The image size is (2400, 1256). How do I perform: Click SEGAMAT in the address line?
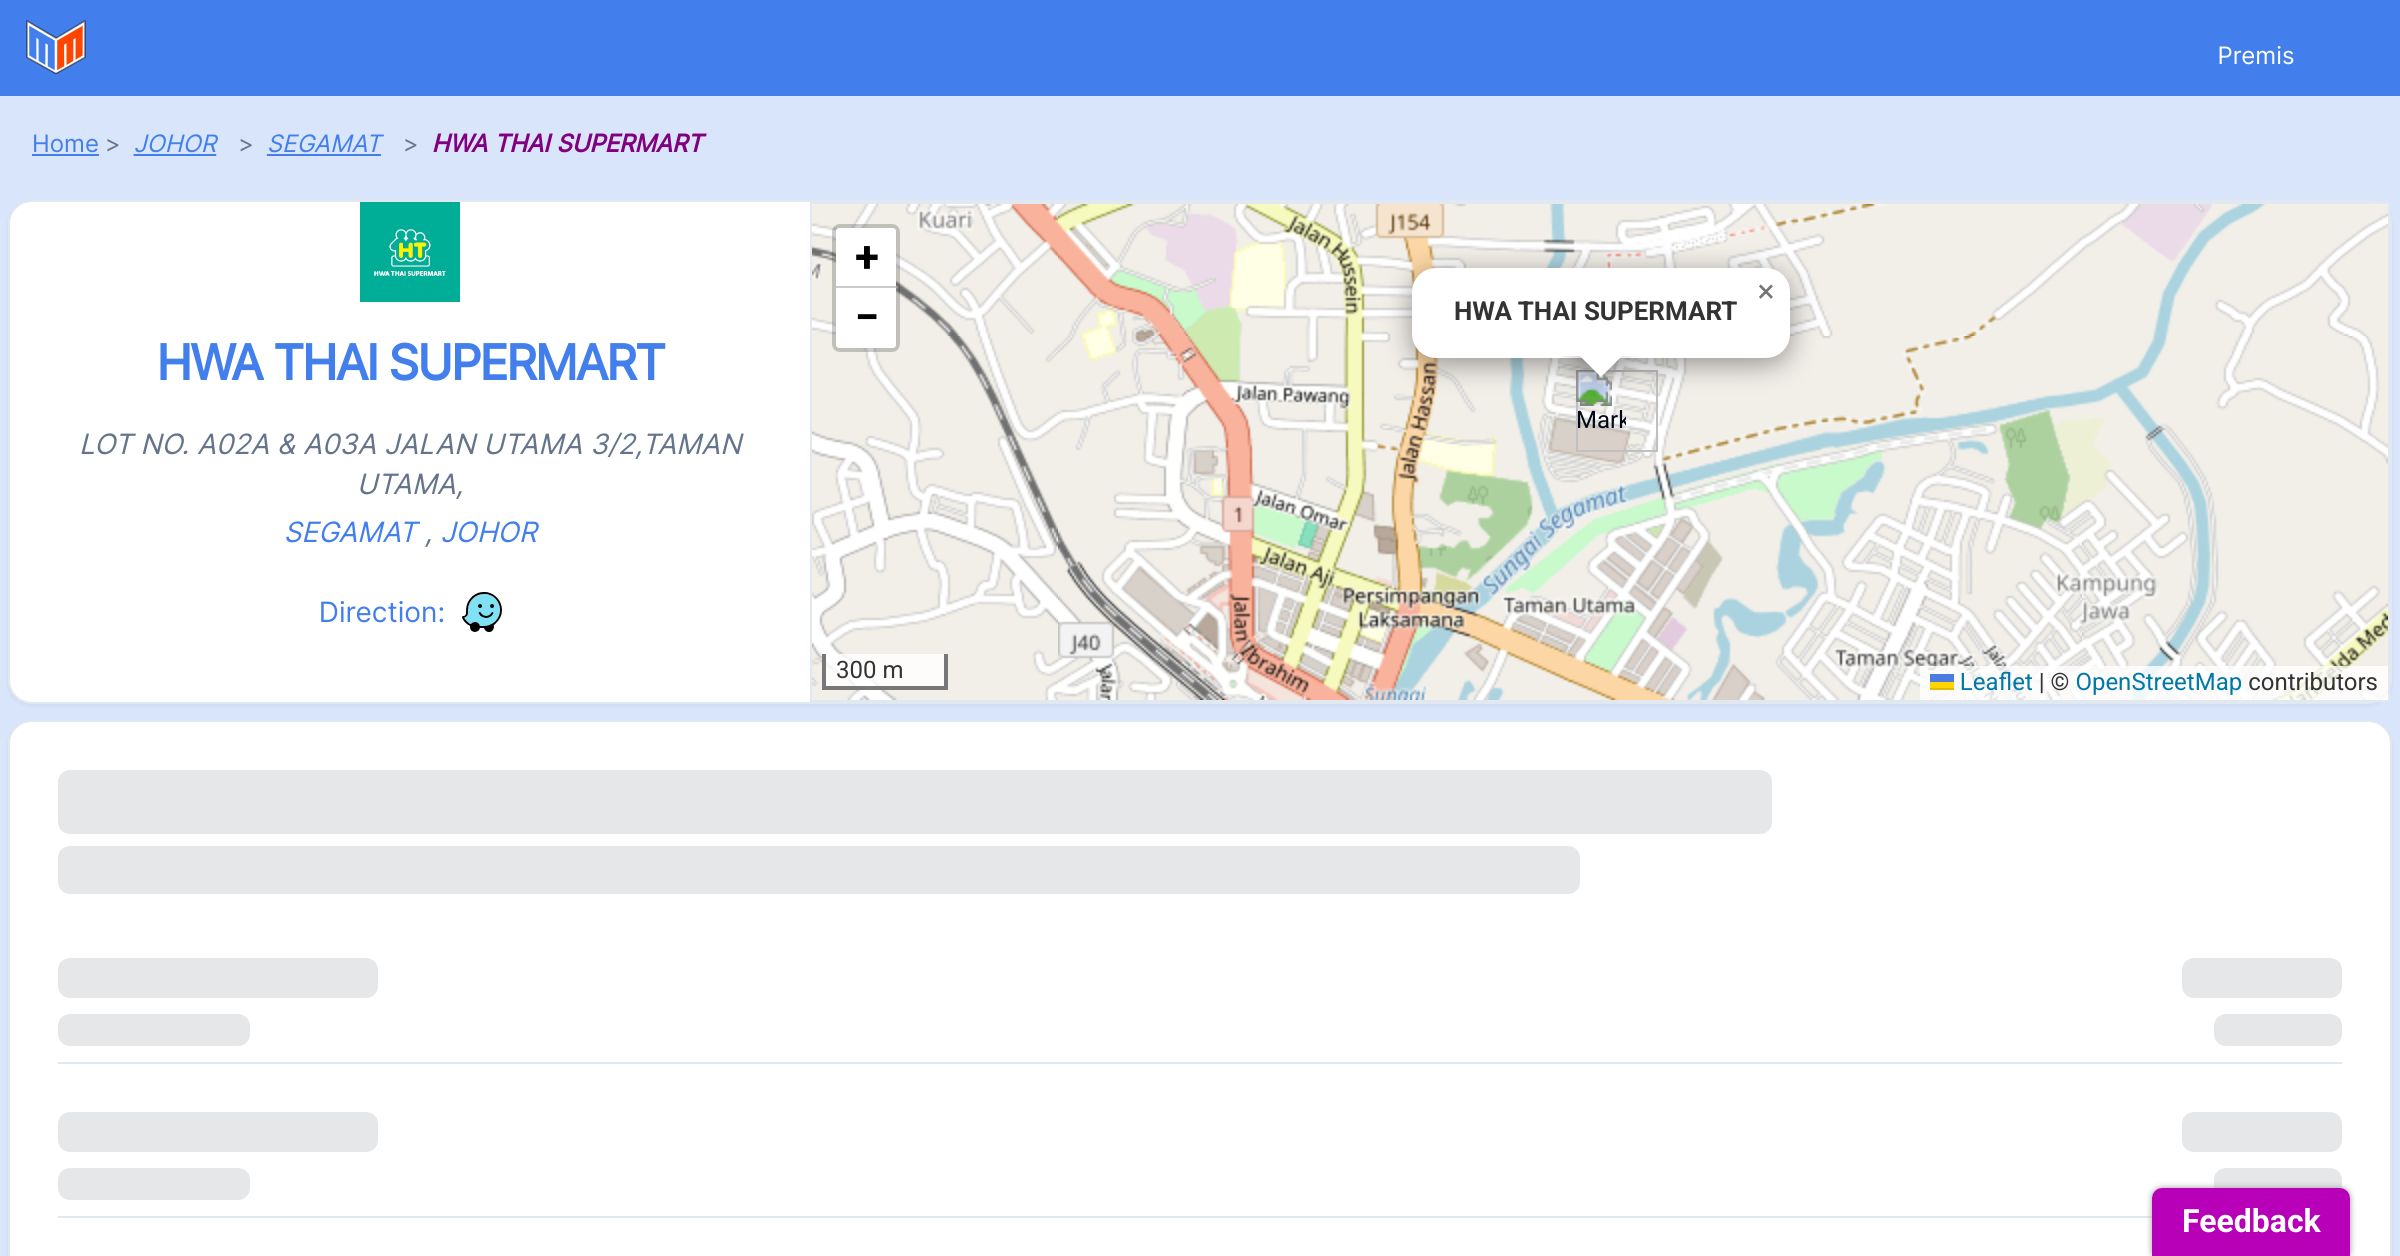351,532
